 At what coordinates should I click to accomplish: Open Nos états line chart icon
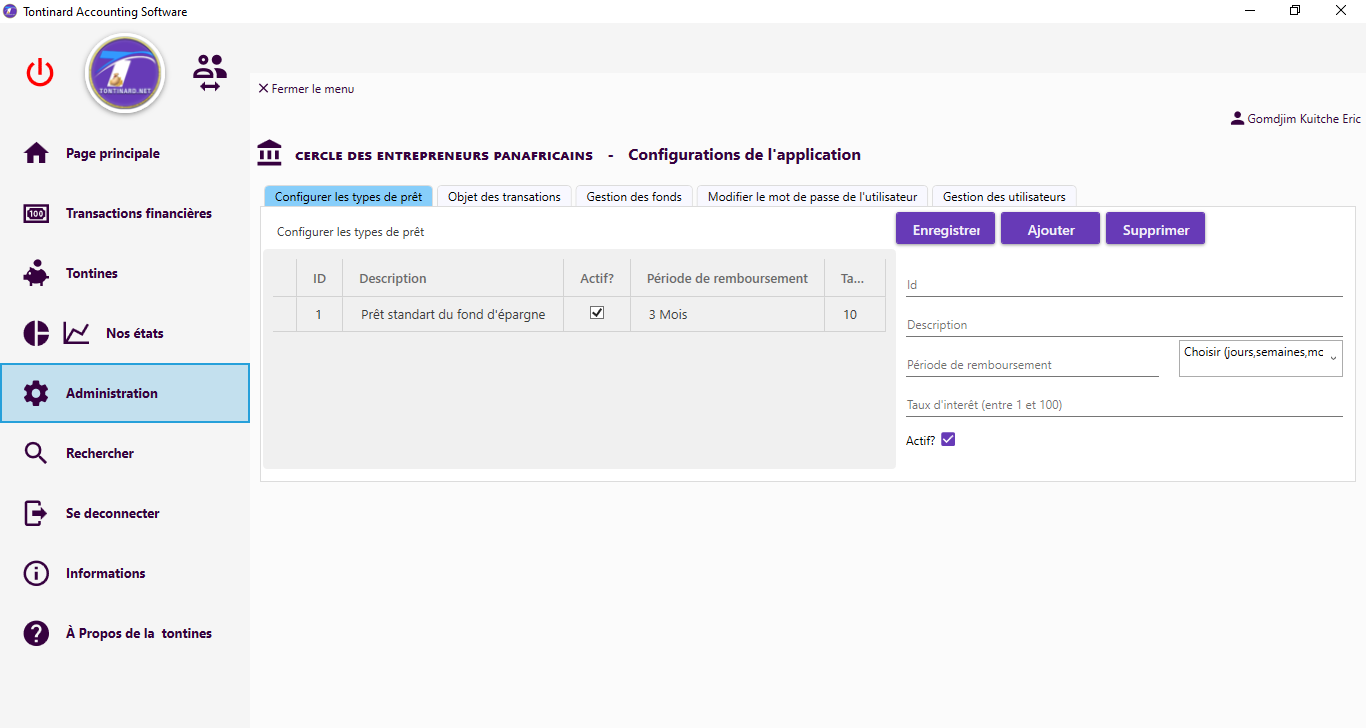(x=77, y=333)
